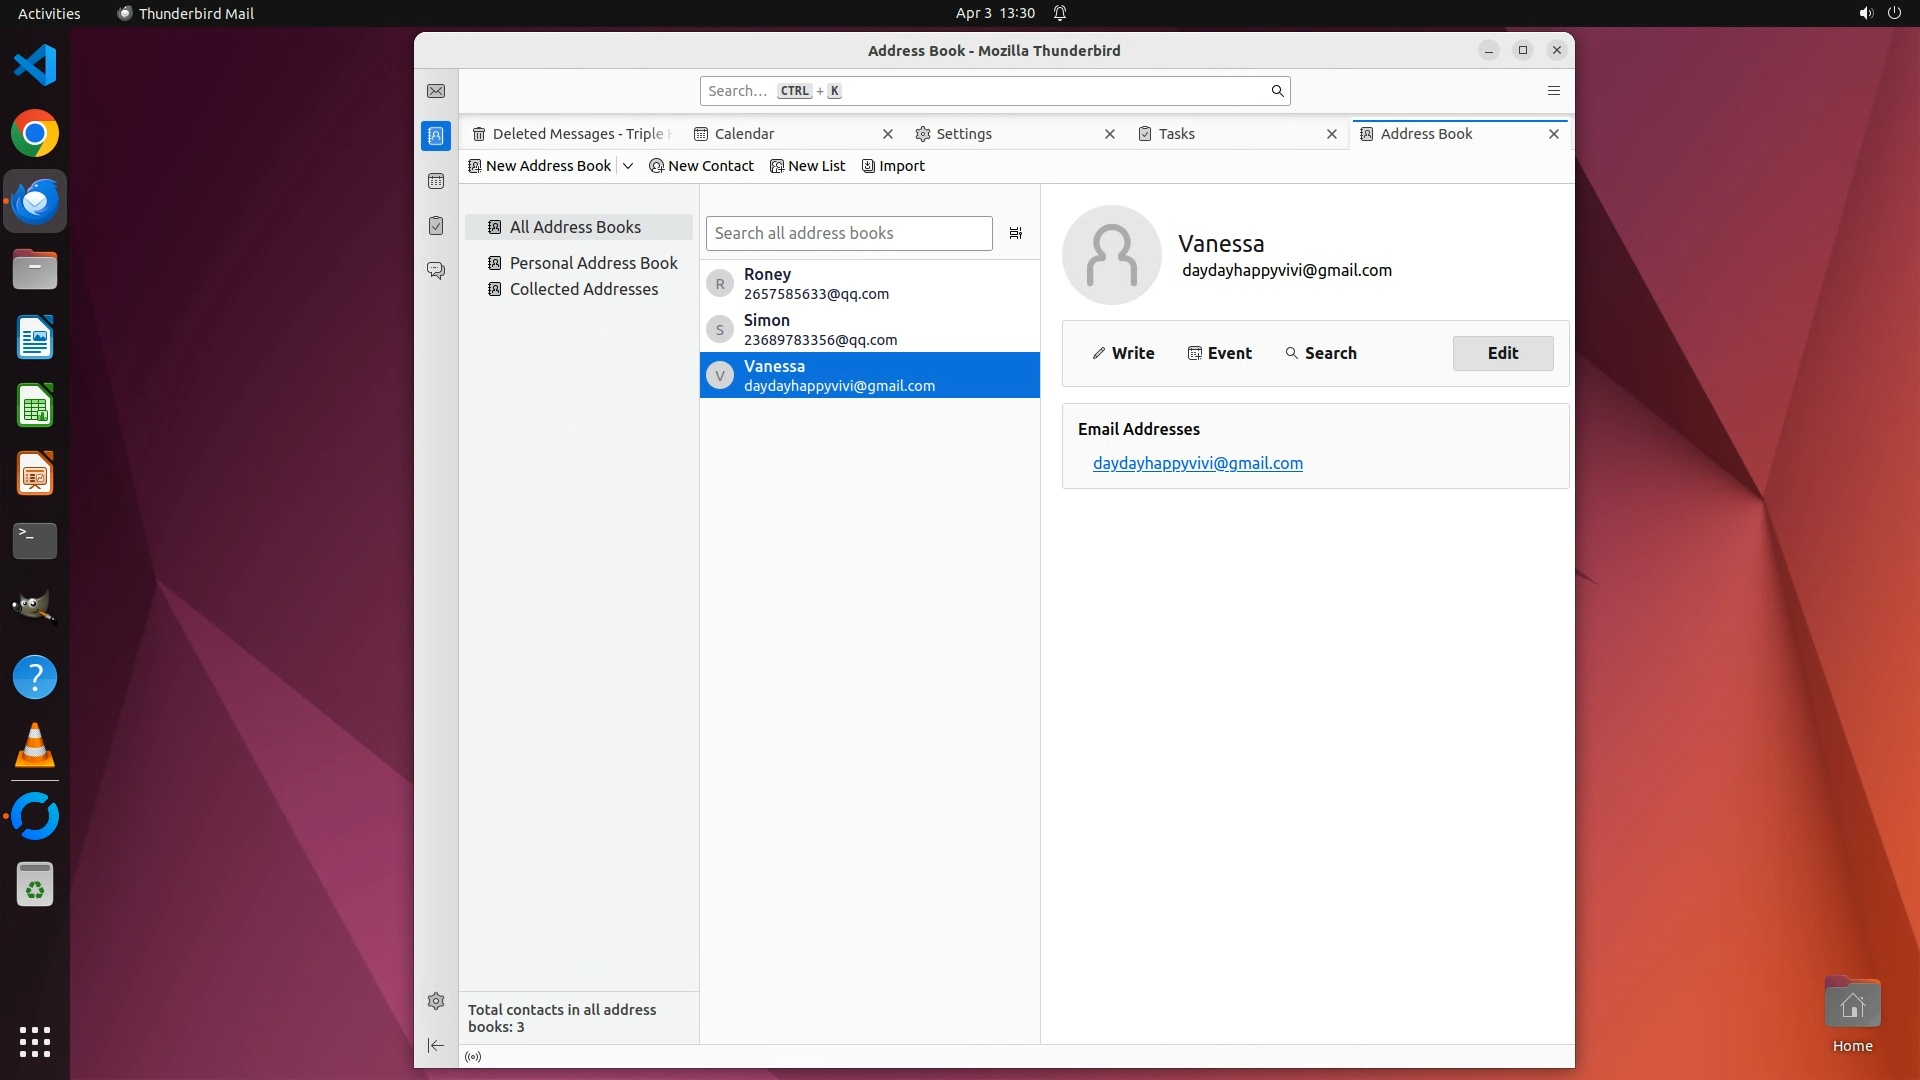This screenshot has width=1920, height=1080.
Task: Collapse the spaces toolbar with arrow icon
Action: [x=436, y=1045]
